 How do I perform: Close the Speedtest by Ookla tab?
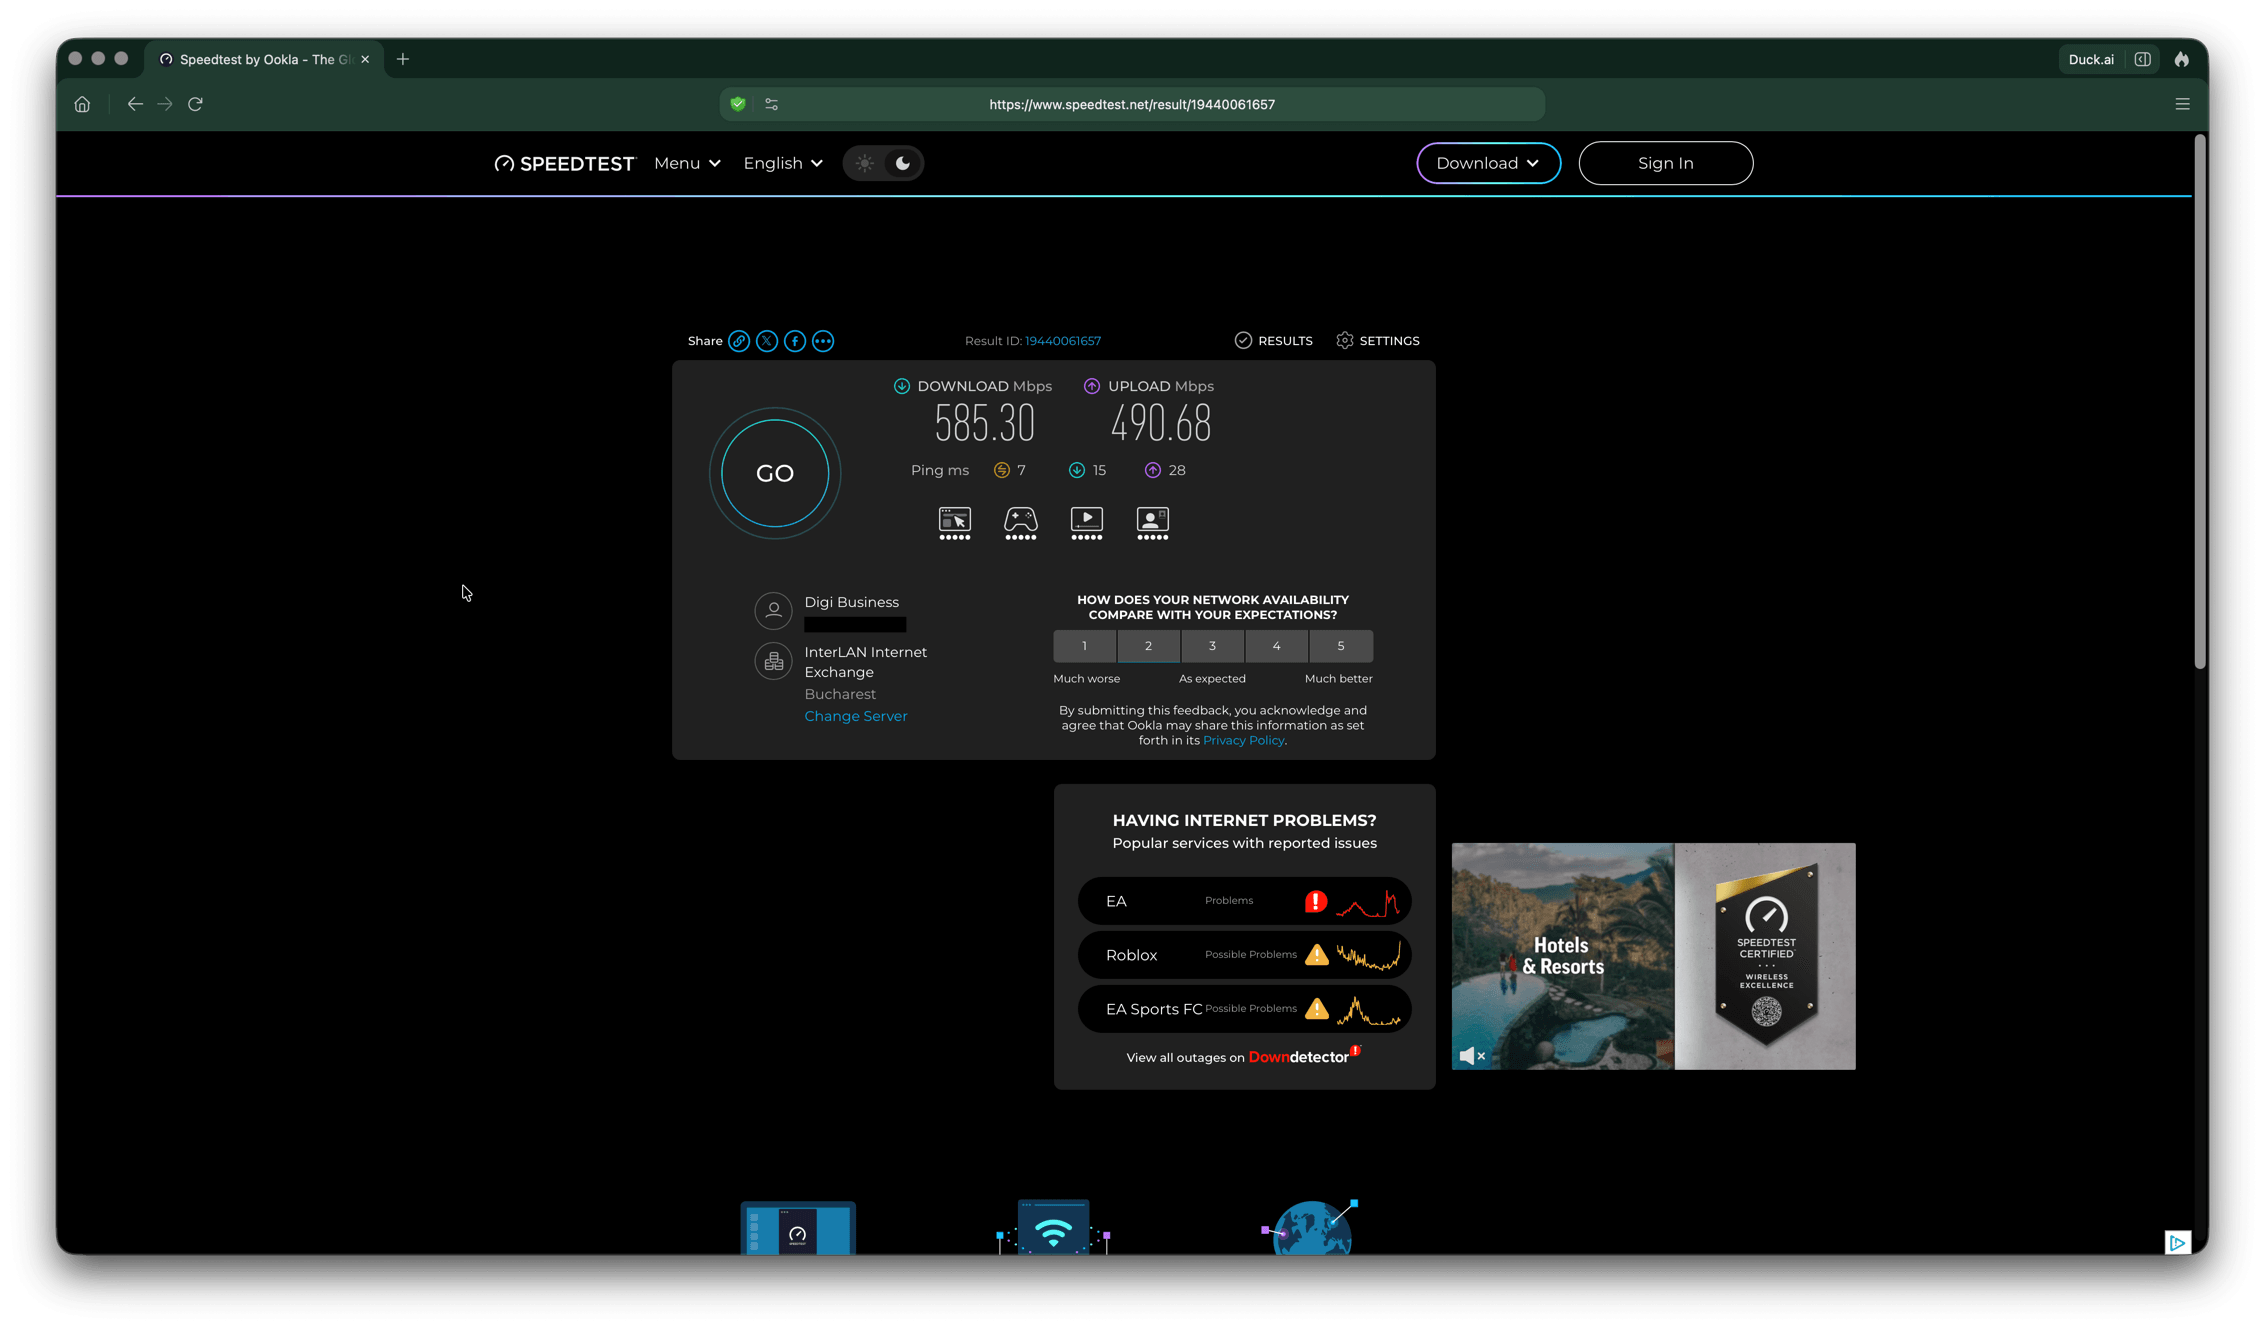(365, 59)
